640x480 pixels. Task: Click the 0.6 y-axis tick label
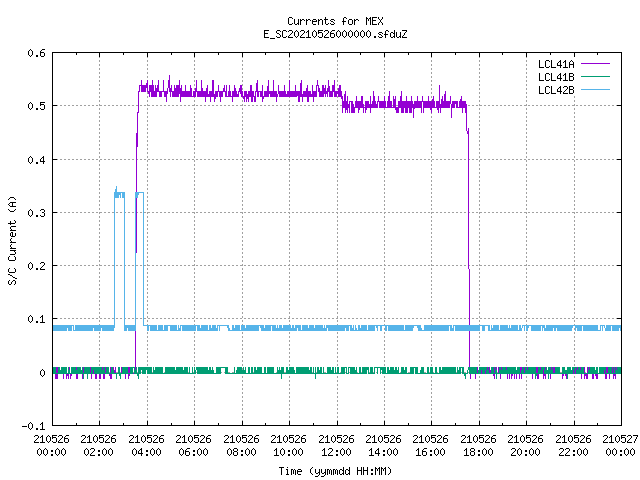(x=36, y=53)
